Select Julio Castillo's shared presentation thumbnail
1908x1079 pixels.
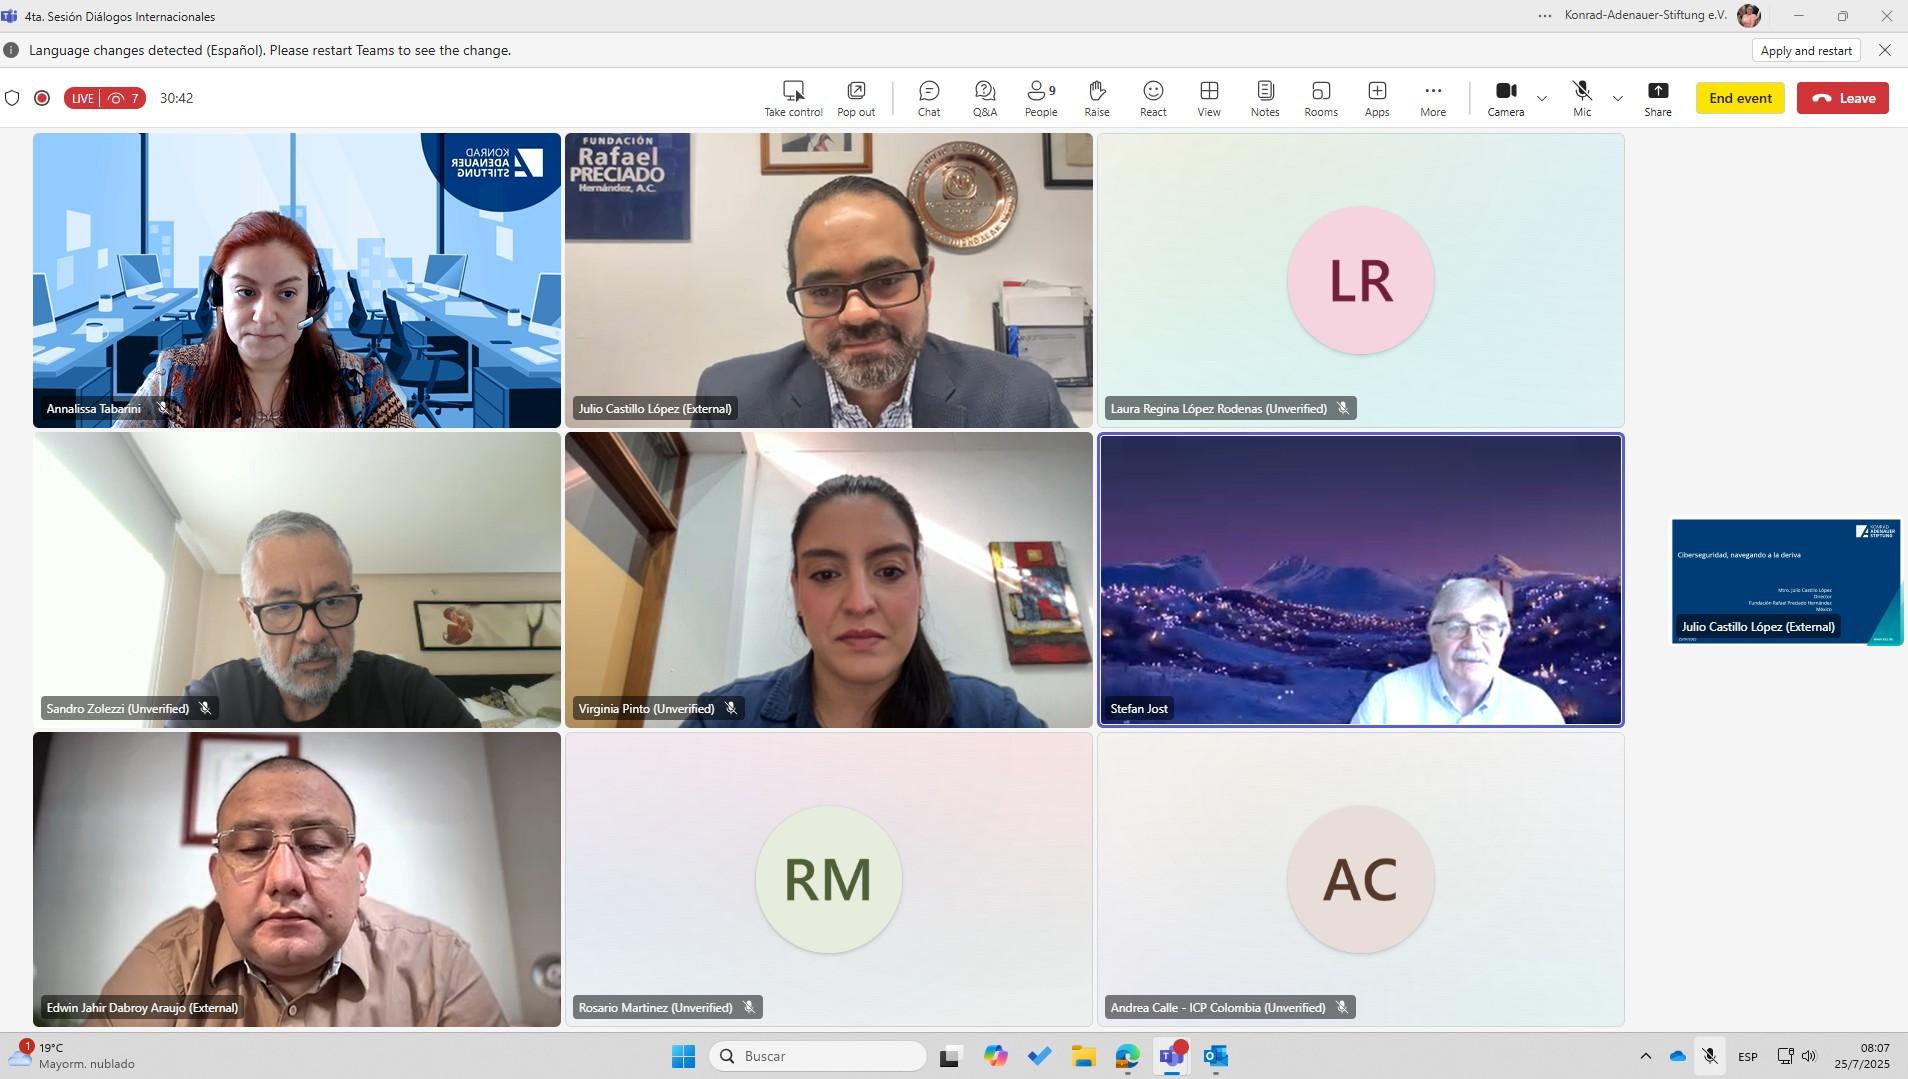(x=1786, y=580)
